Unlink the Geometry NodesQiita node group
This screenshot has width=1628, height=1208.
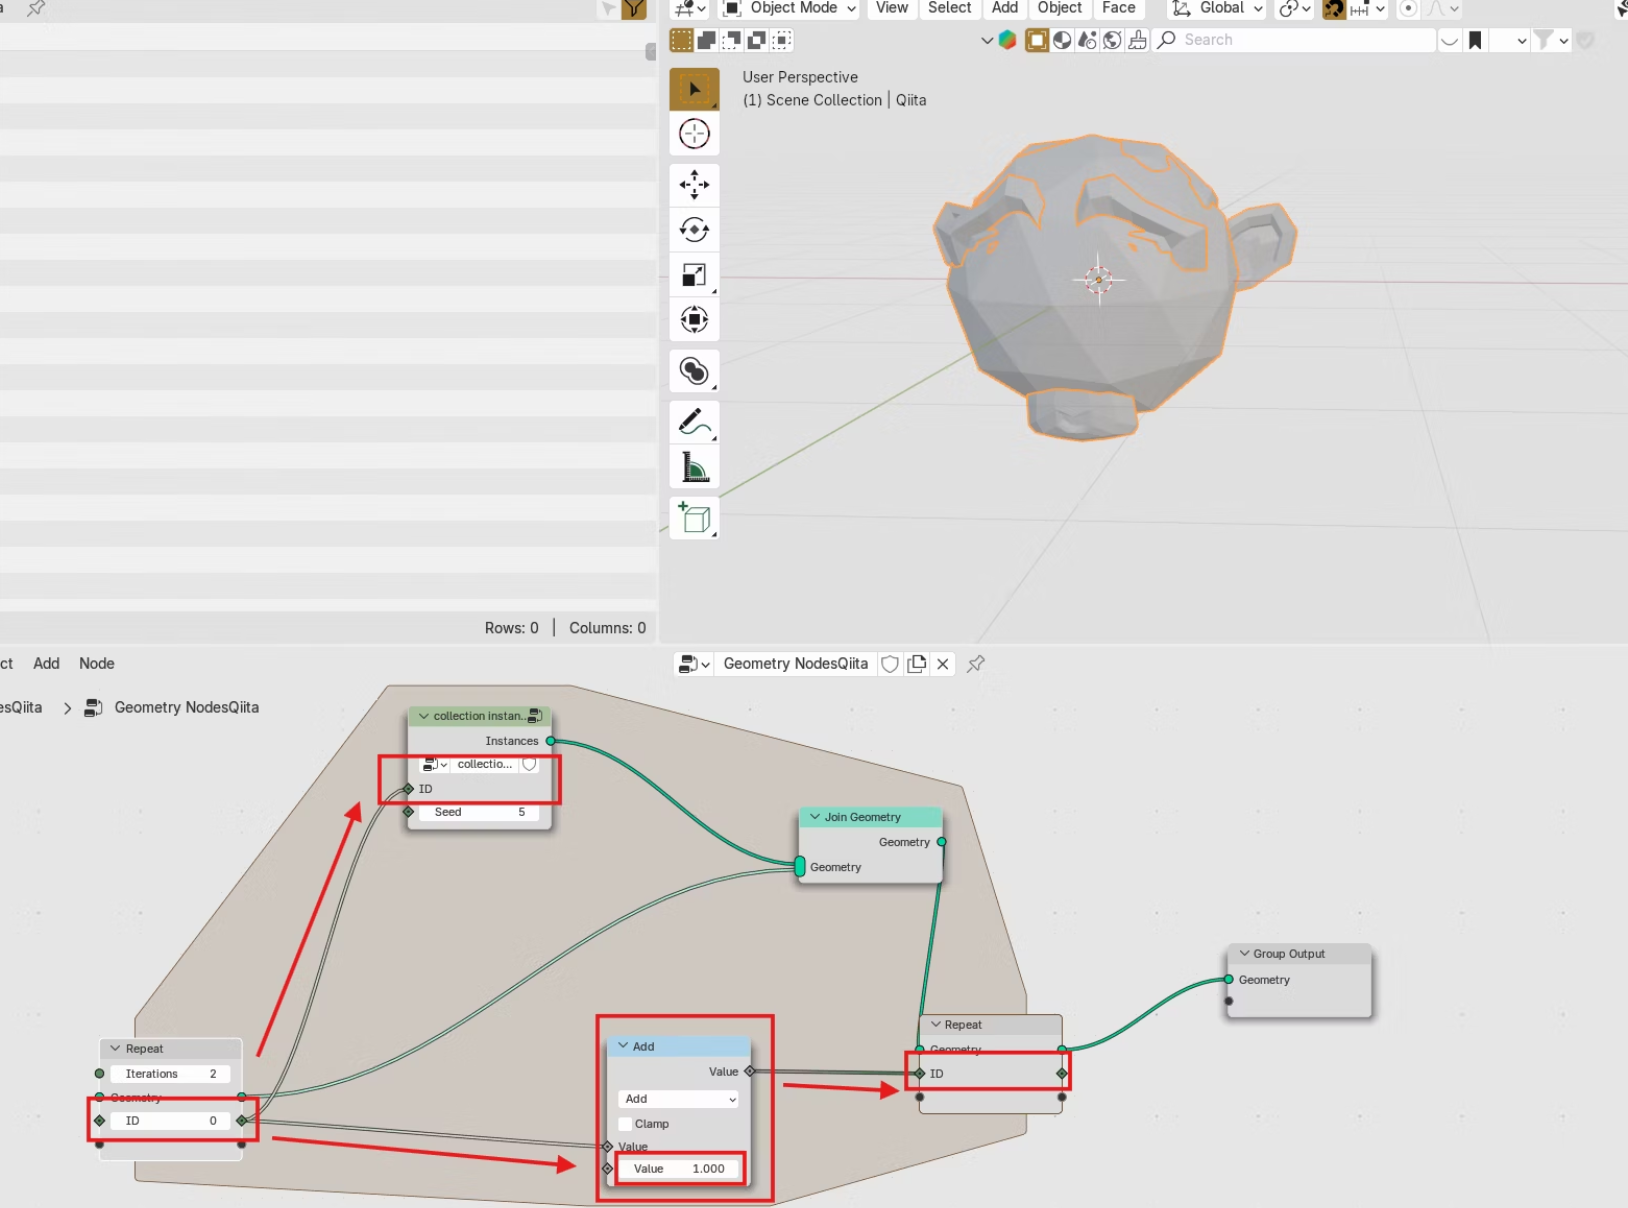[x=943, y=663]
